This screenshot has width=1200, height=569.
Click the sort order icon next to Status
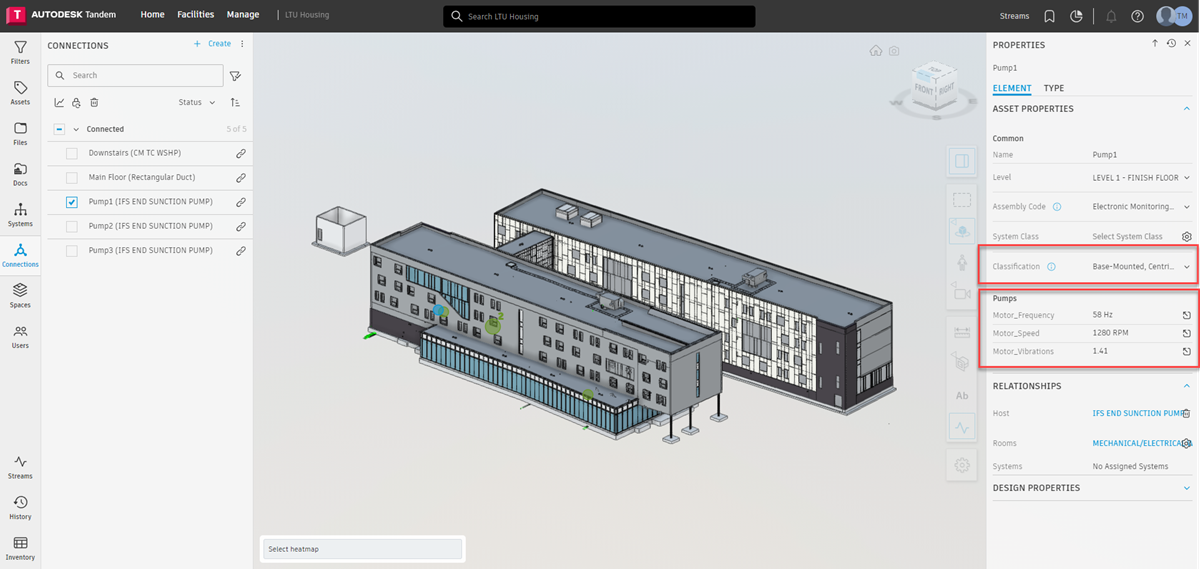click(x=235, y=102)
